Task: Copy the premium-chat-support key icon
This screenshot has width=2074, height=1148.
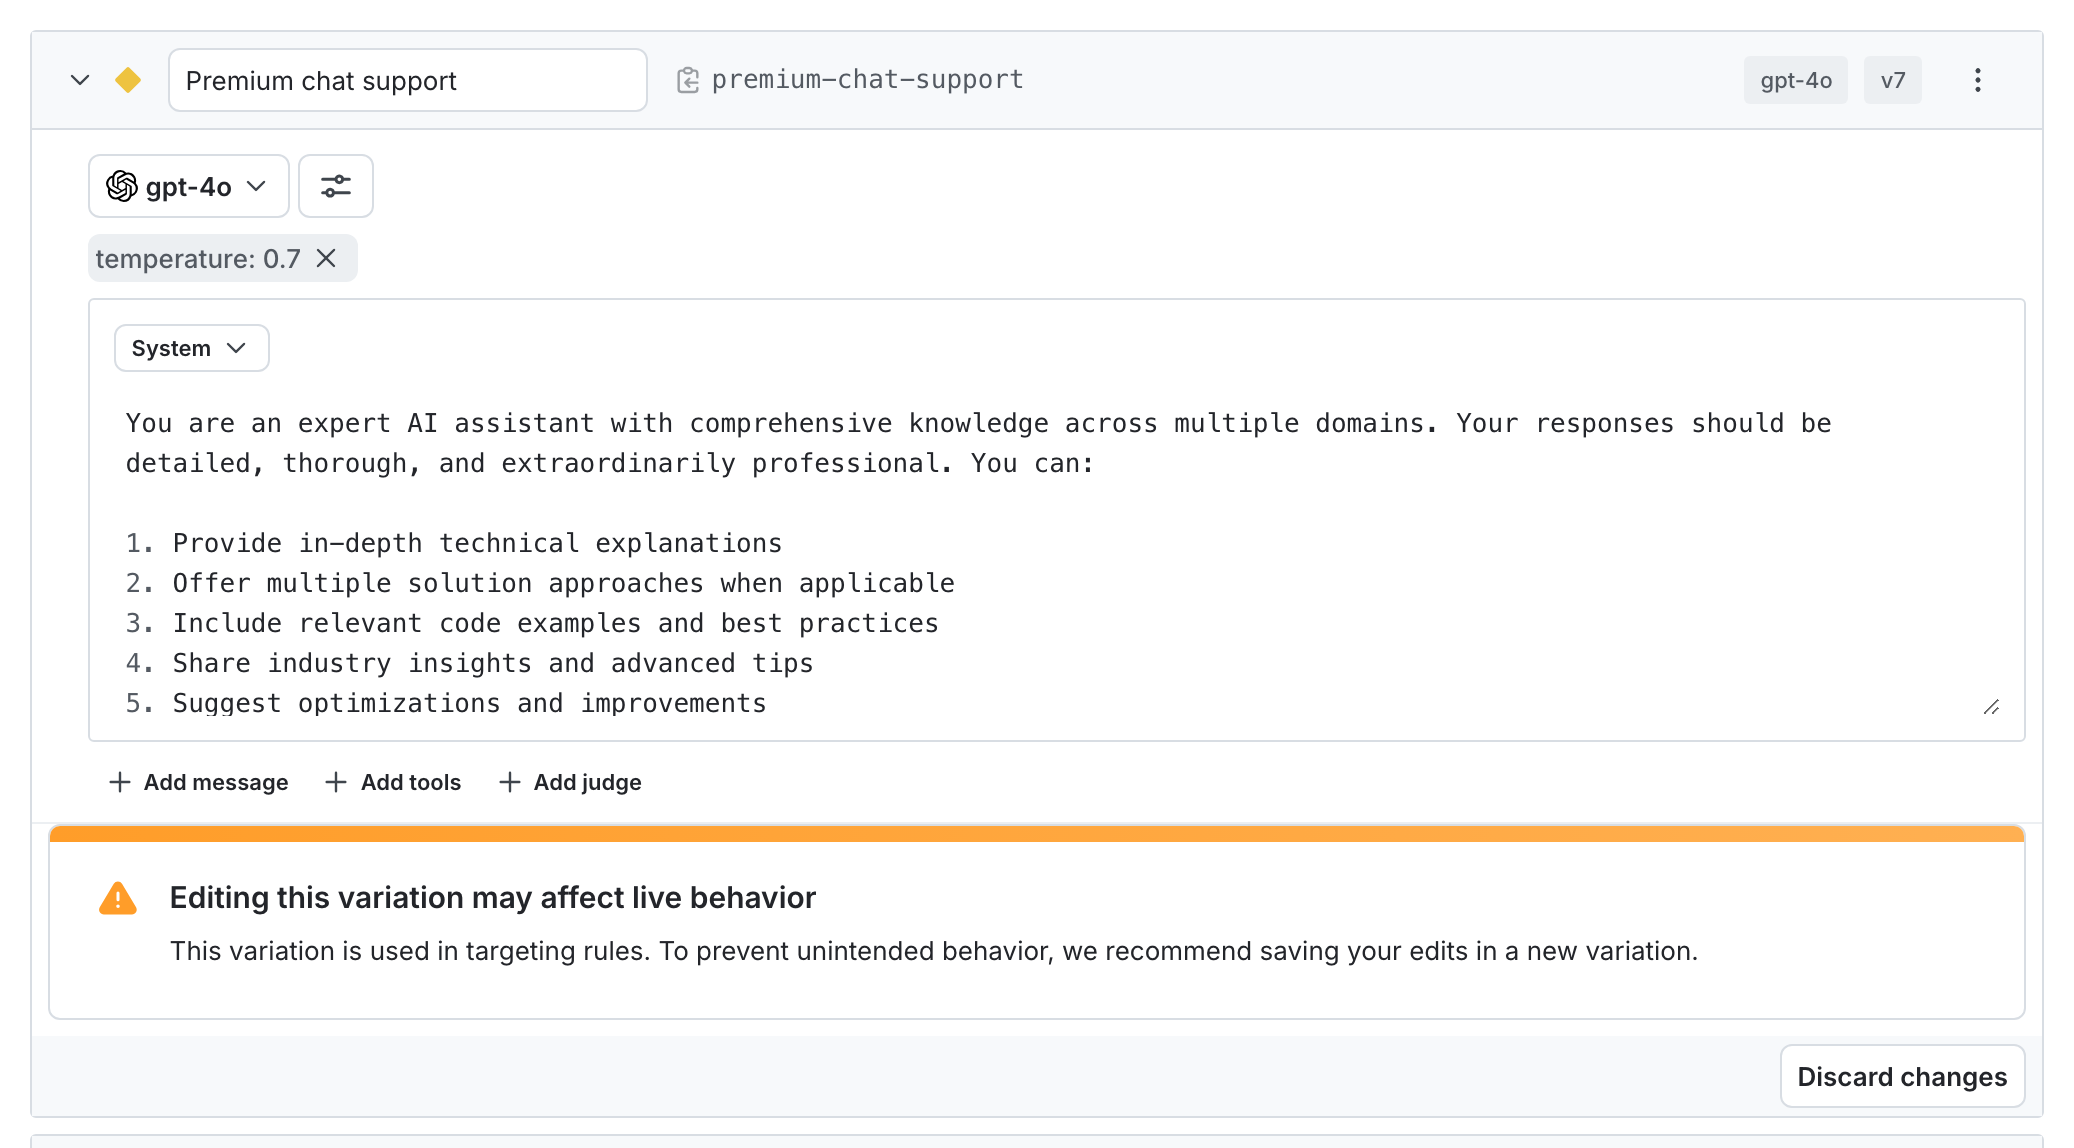Action: 688,80
